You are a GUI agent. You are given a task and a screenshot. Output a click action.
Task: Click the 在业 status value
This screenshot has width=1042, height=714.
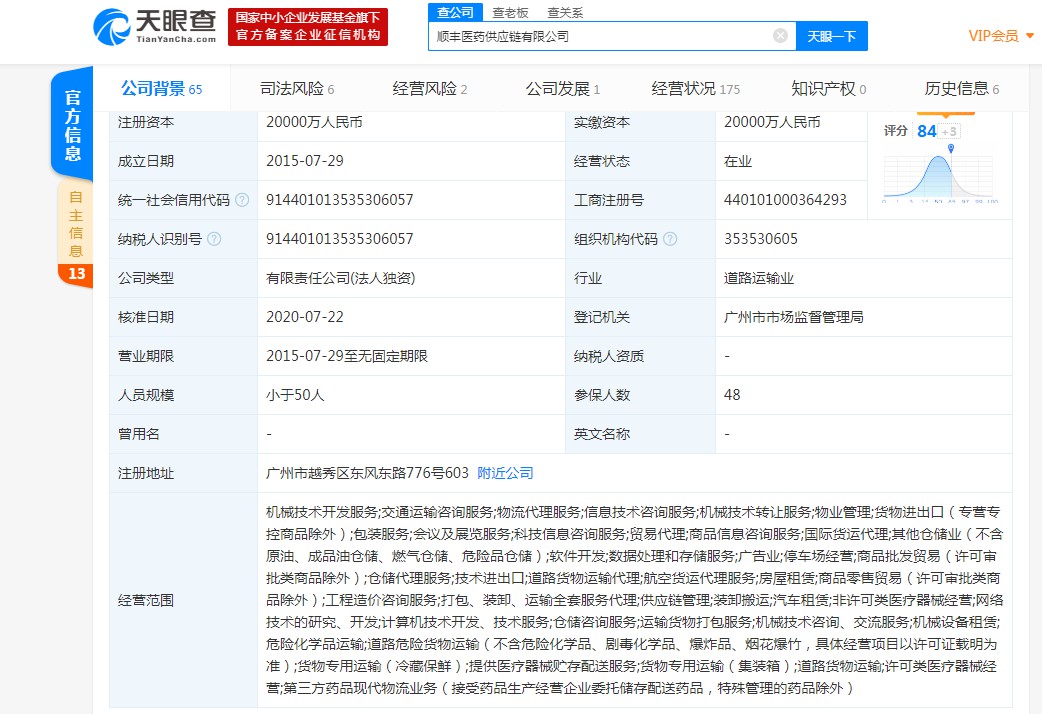click(x=738, y=161)
